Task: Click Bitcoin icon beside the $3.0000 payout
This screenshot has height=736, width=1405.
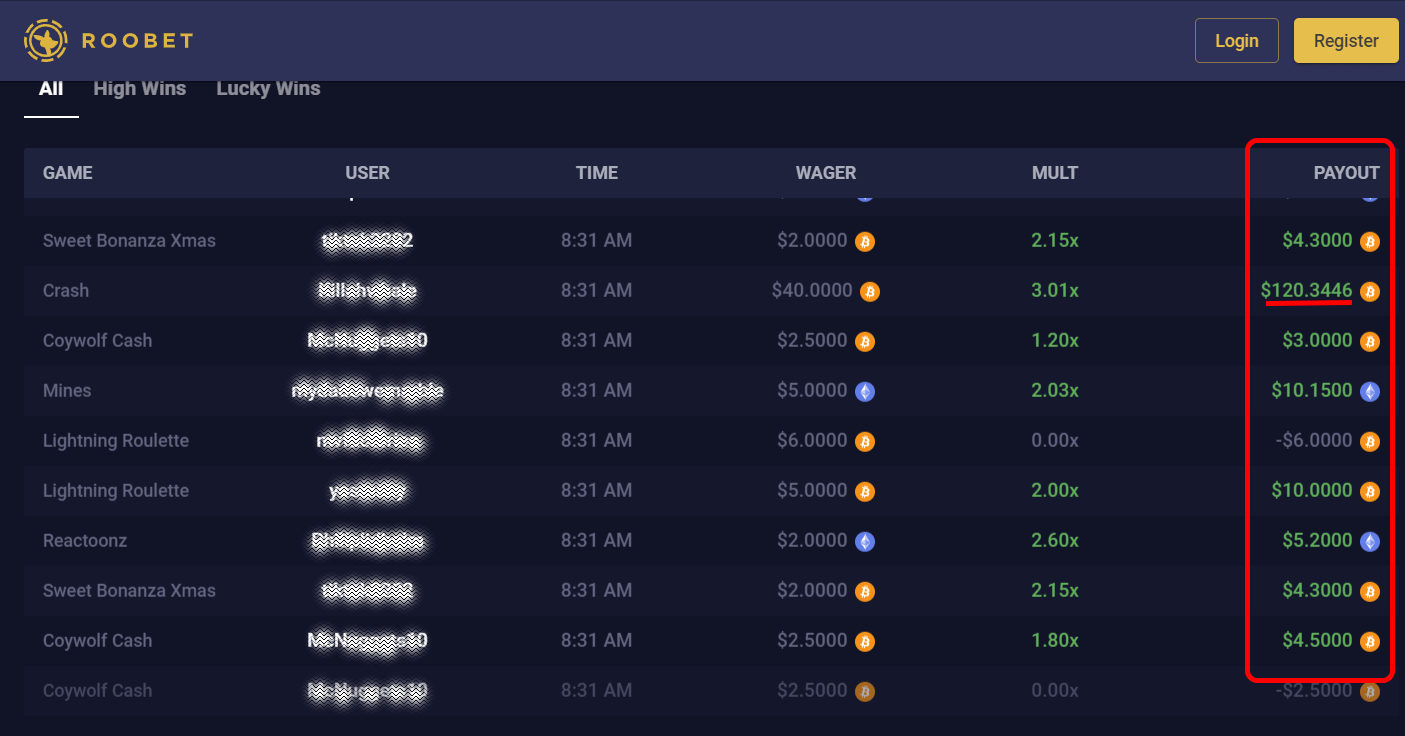Action: point(1370,341)
